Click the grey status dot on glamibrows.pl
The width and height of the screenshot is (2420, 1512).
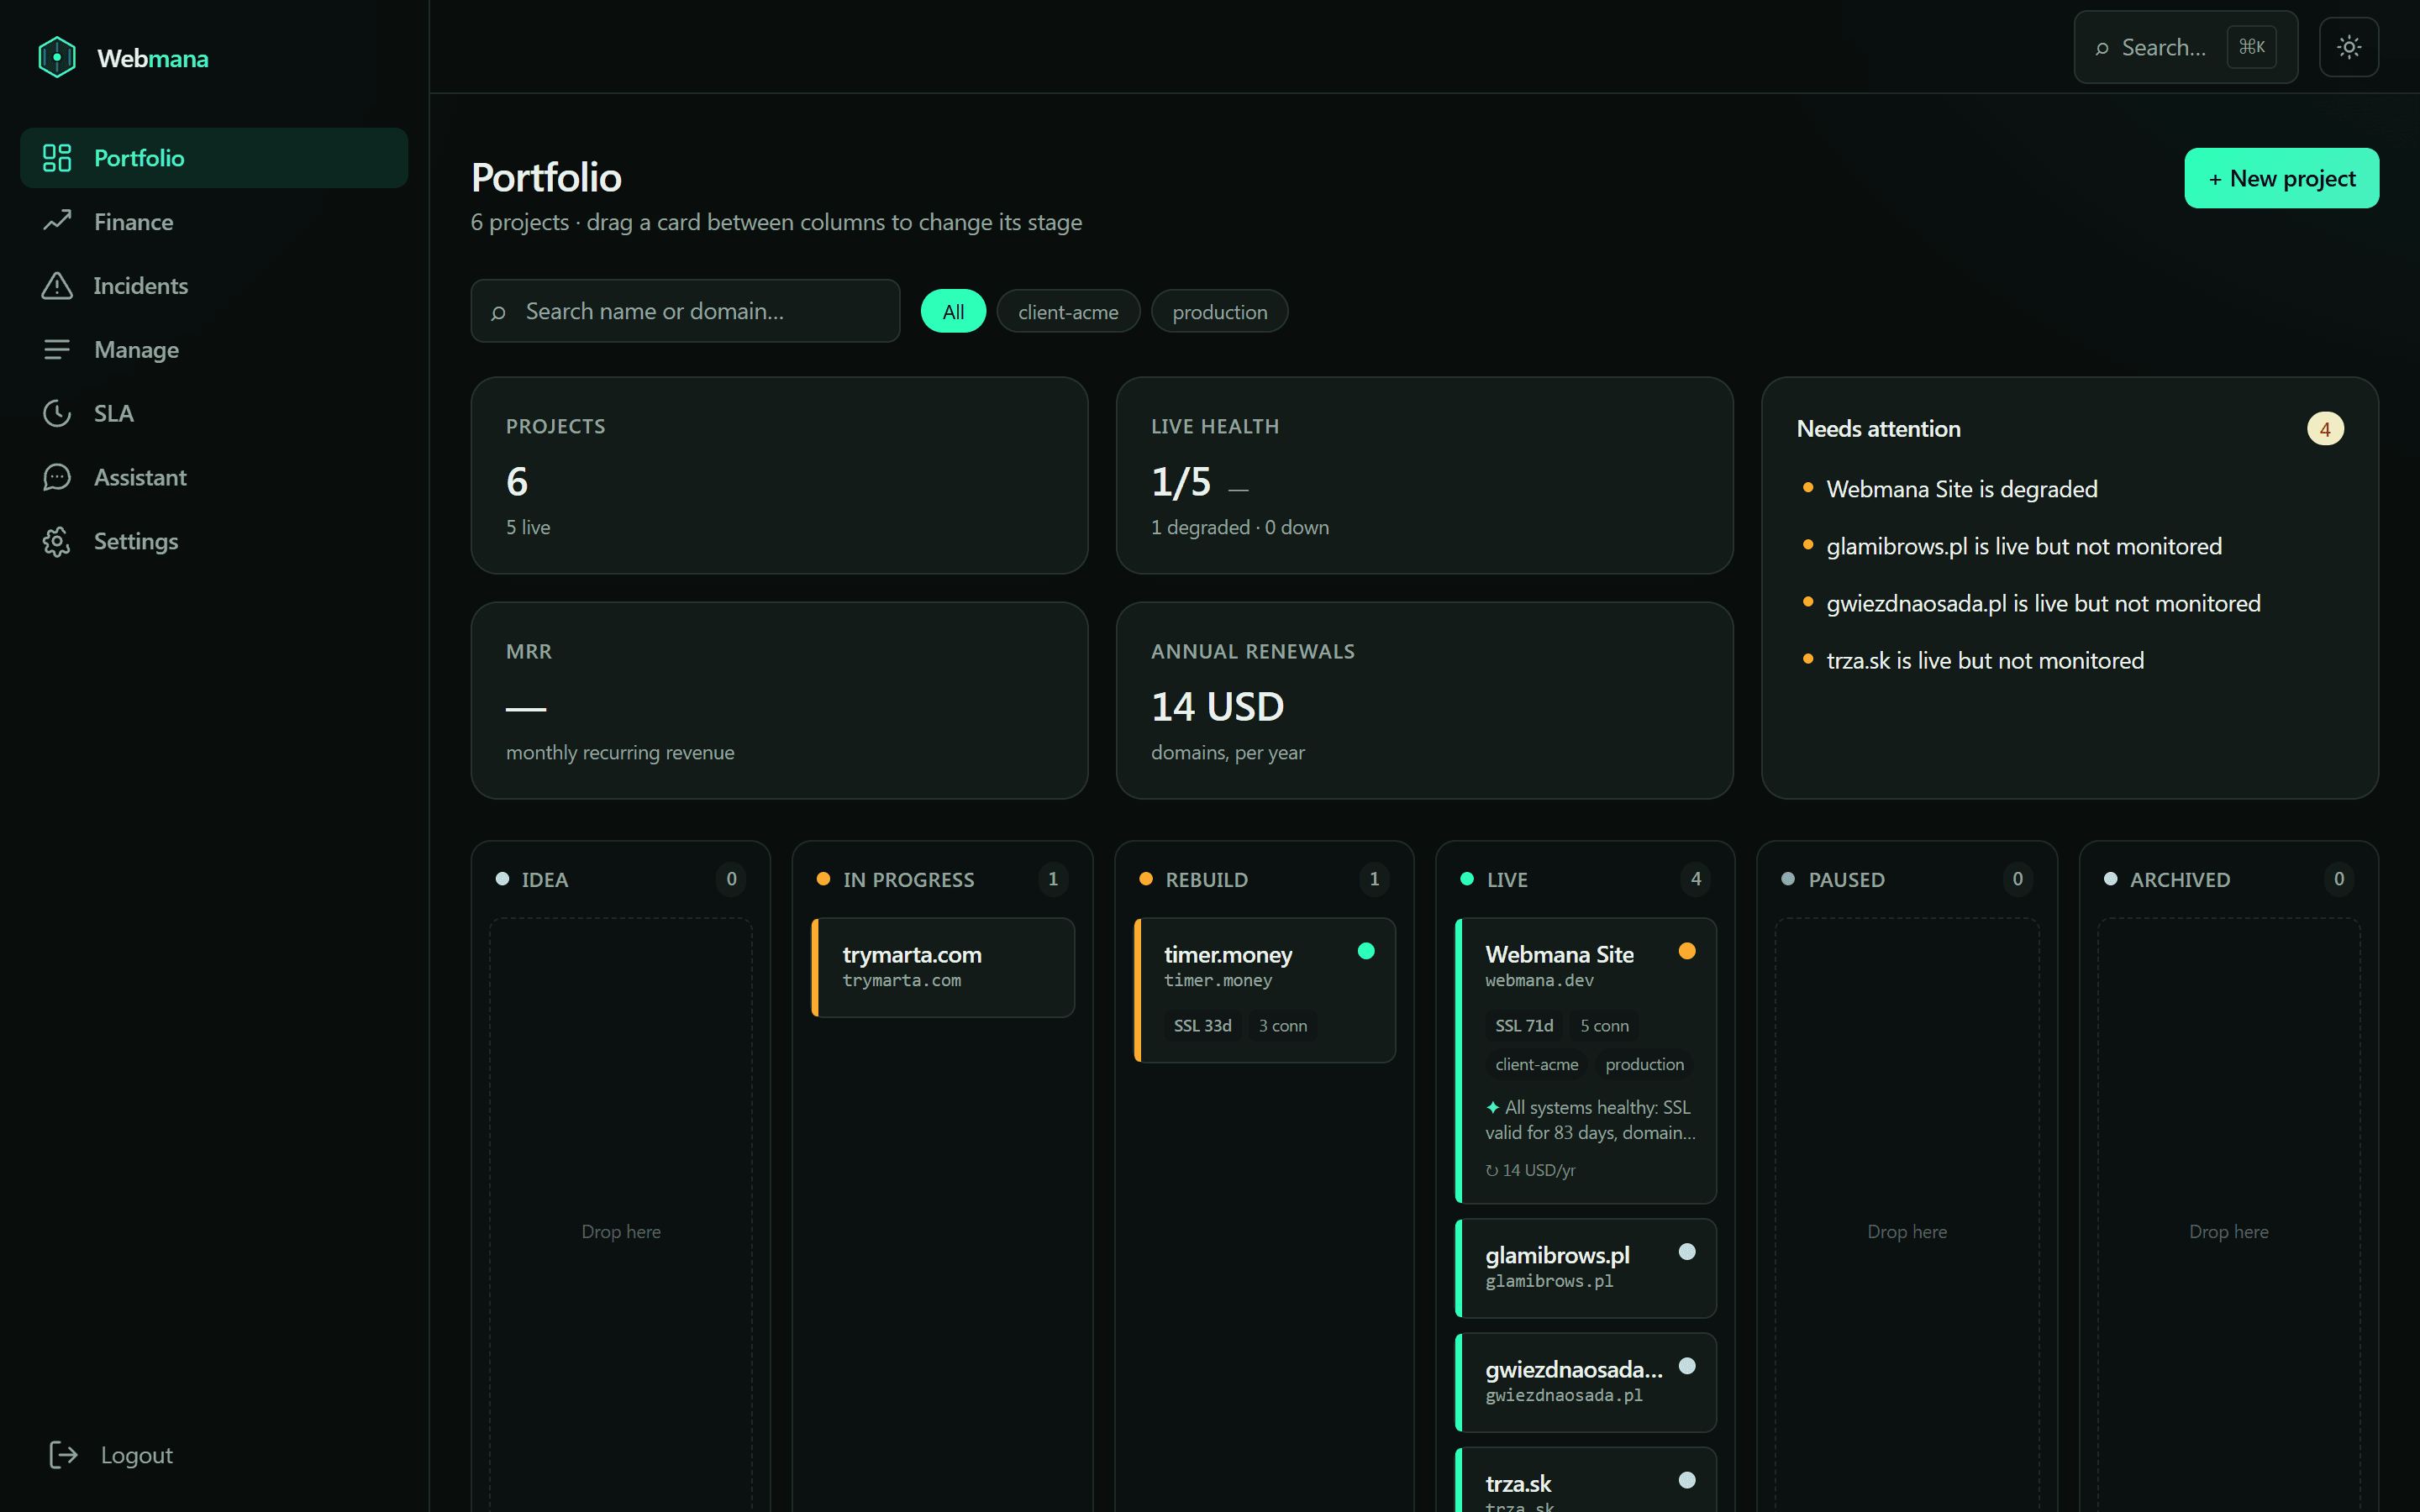tap(1686, 1251)
